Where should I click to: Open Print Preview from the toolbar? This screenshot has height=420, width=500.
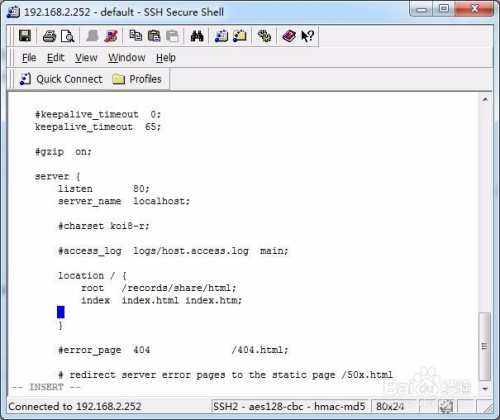[68, 36]
